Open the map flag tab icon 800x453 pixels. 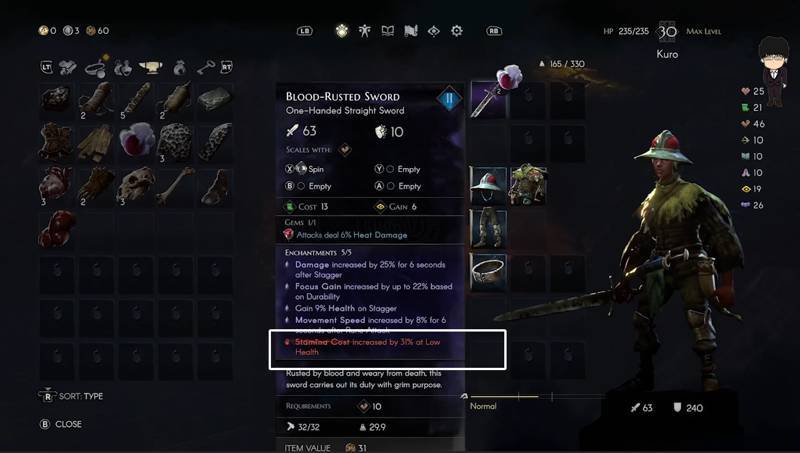(x=411, y=31)
